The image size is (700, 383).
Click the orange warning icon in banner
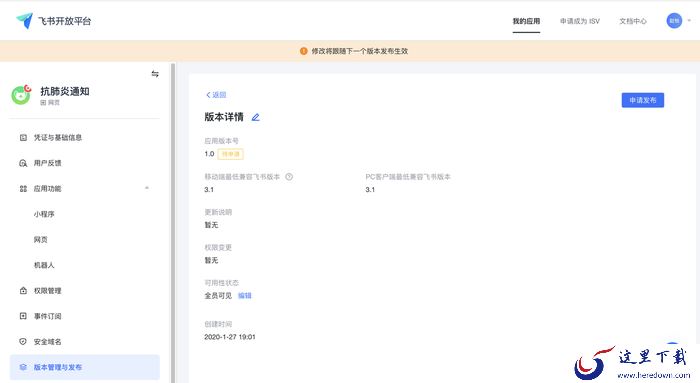304,51
